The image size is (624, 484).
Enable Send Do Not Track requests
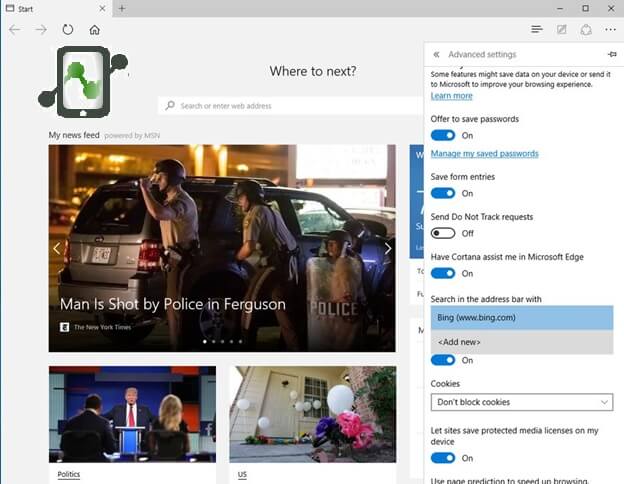(x=443, y=233)
